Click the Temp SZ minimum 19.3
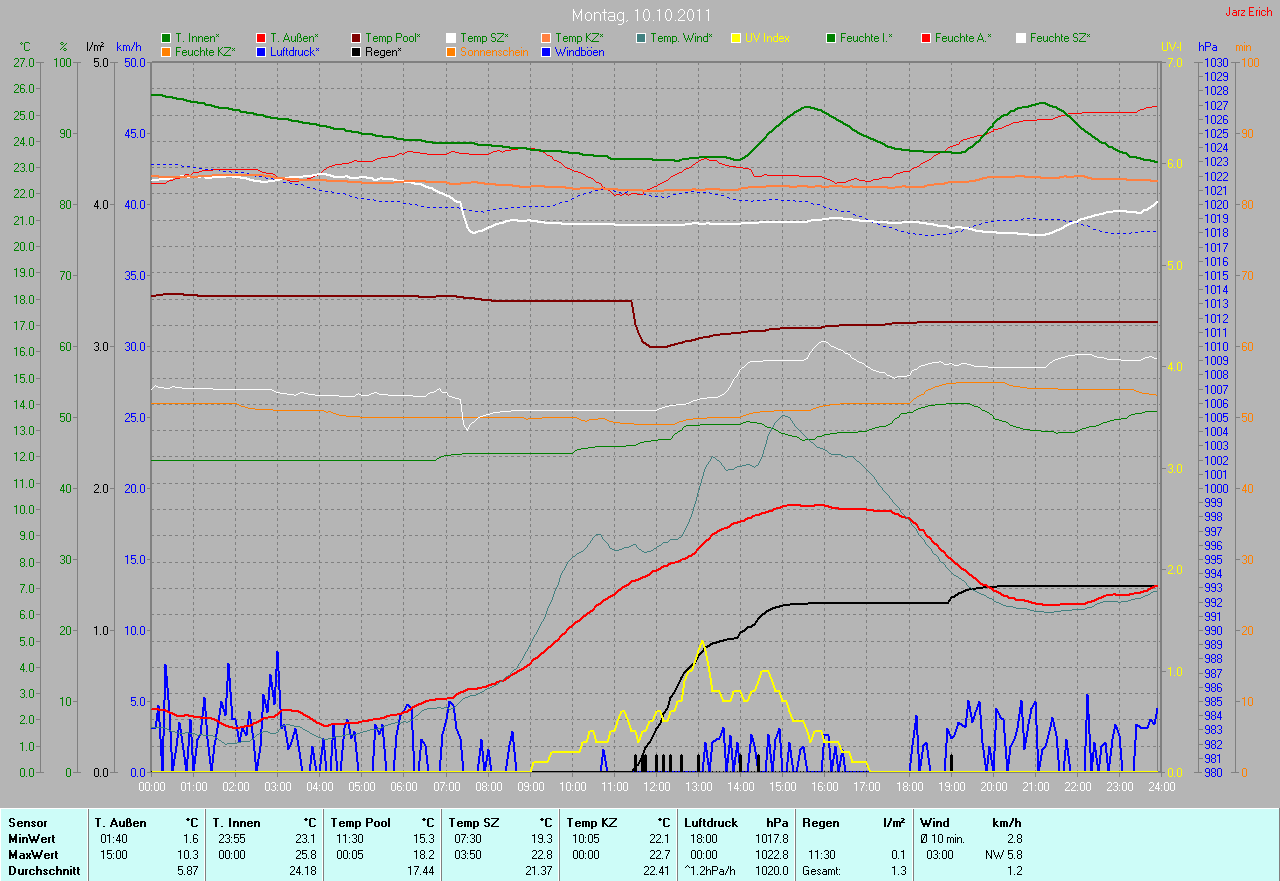 pyautogui.click(x=540, y=839)
